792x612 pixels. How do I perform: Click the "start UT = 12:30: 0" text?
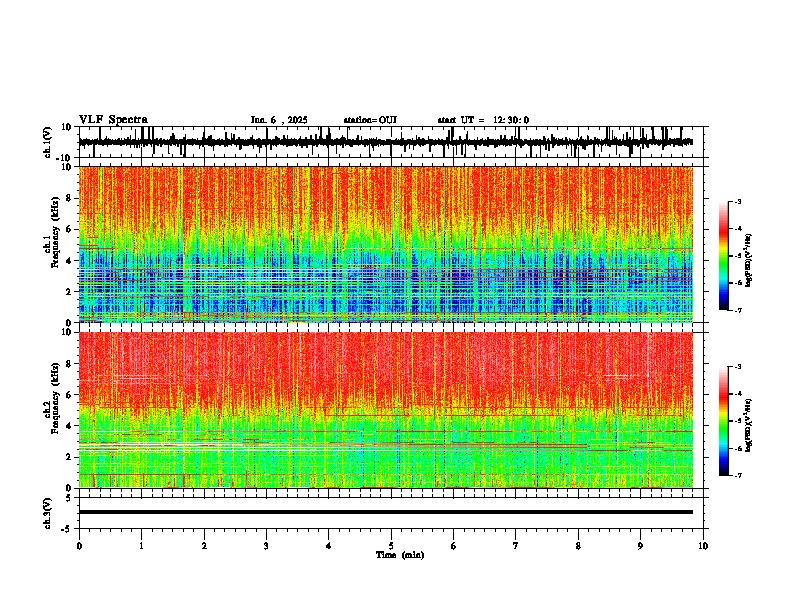click(x=483, y=120)
